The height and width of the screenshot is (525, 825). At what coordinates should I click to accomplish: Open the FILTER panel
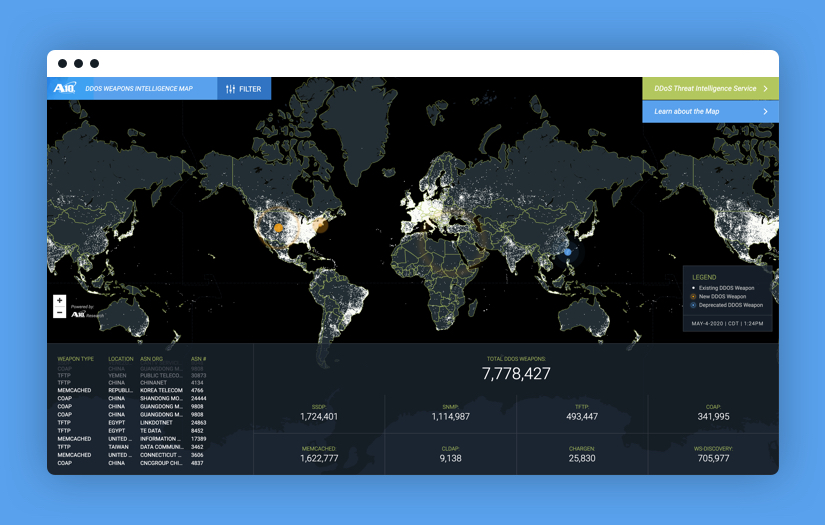tap(244, 88)
